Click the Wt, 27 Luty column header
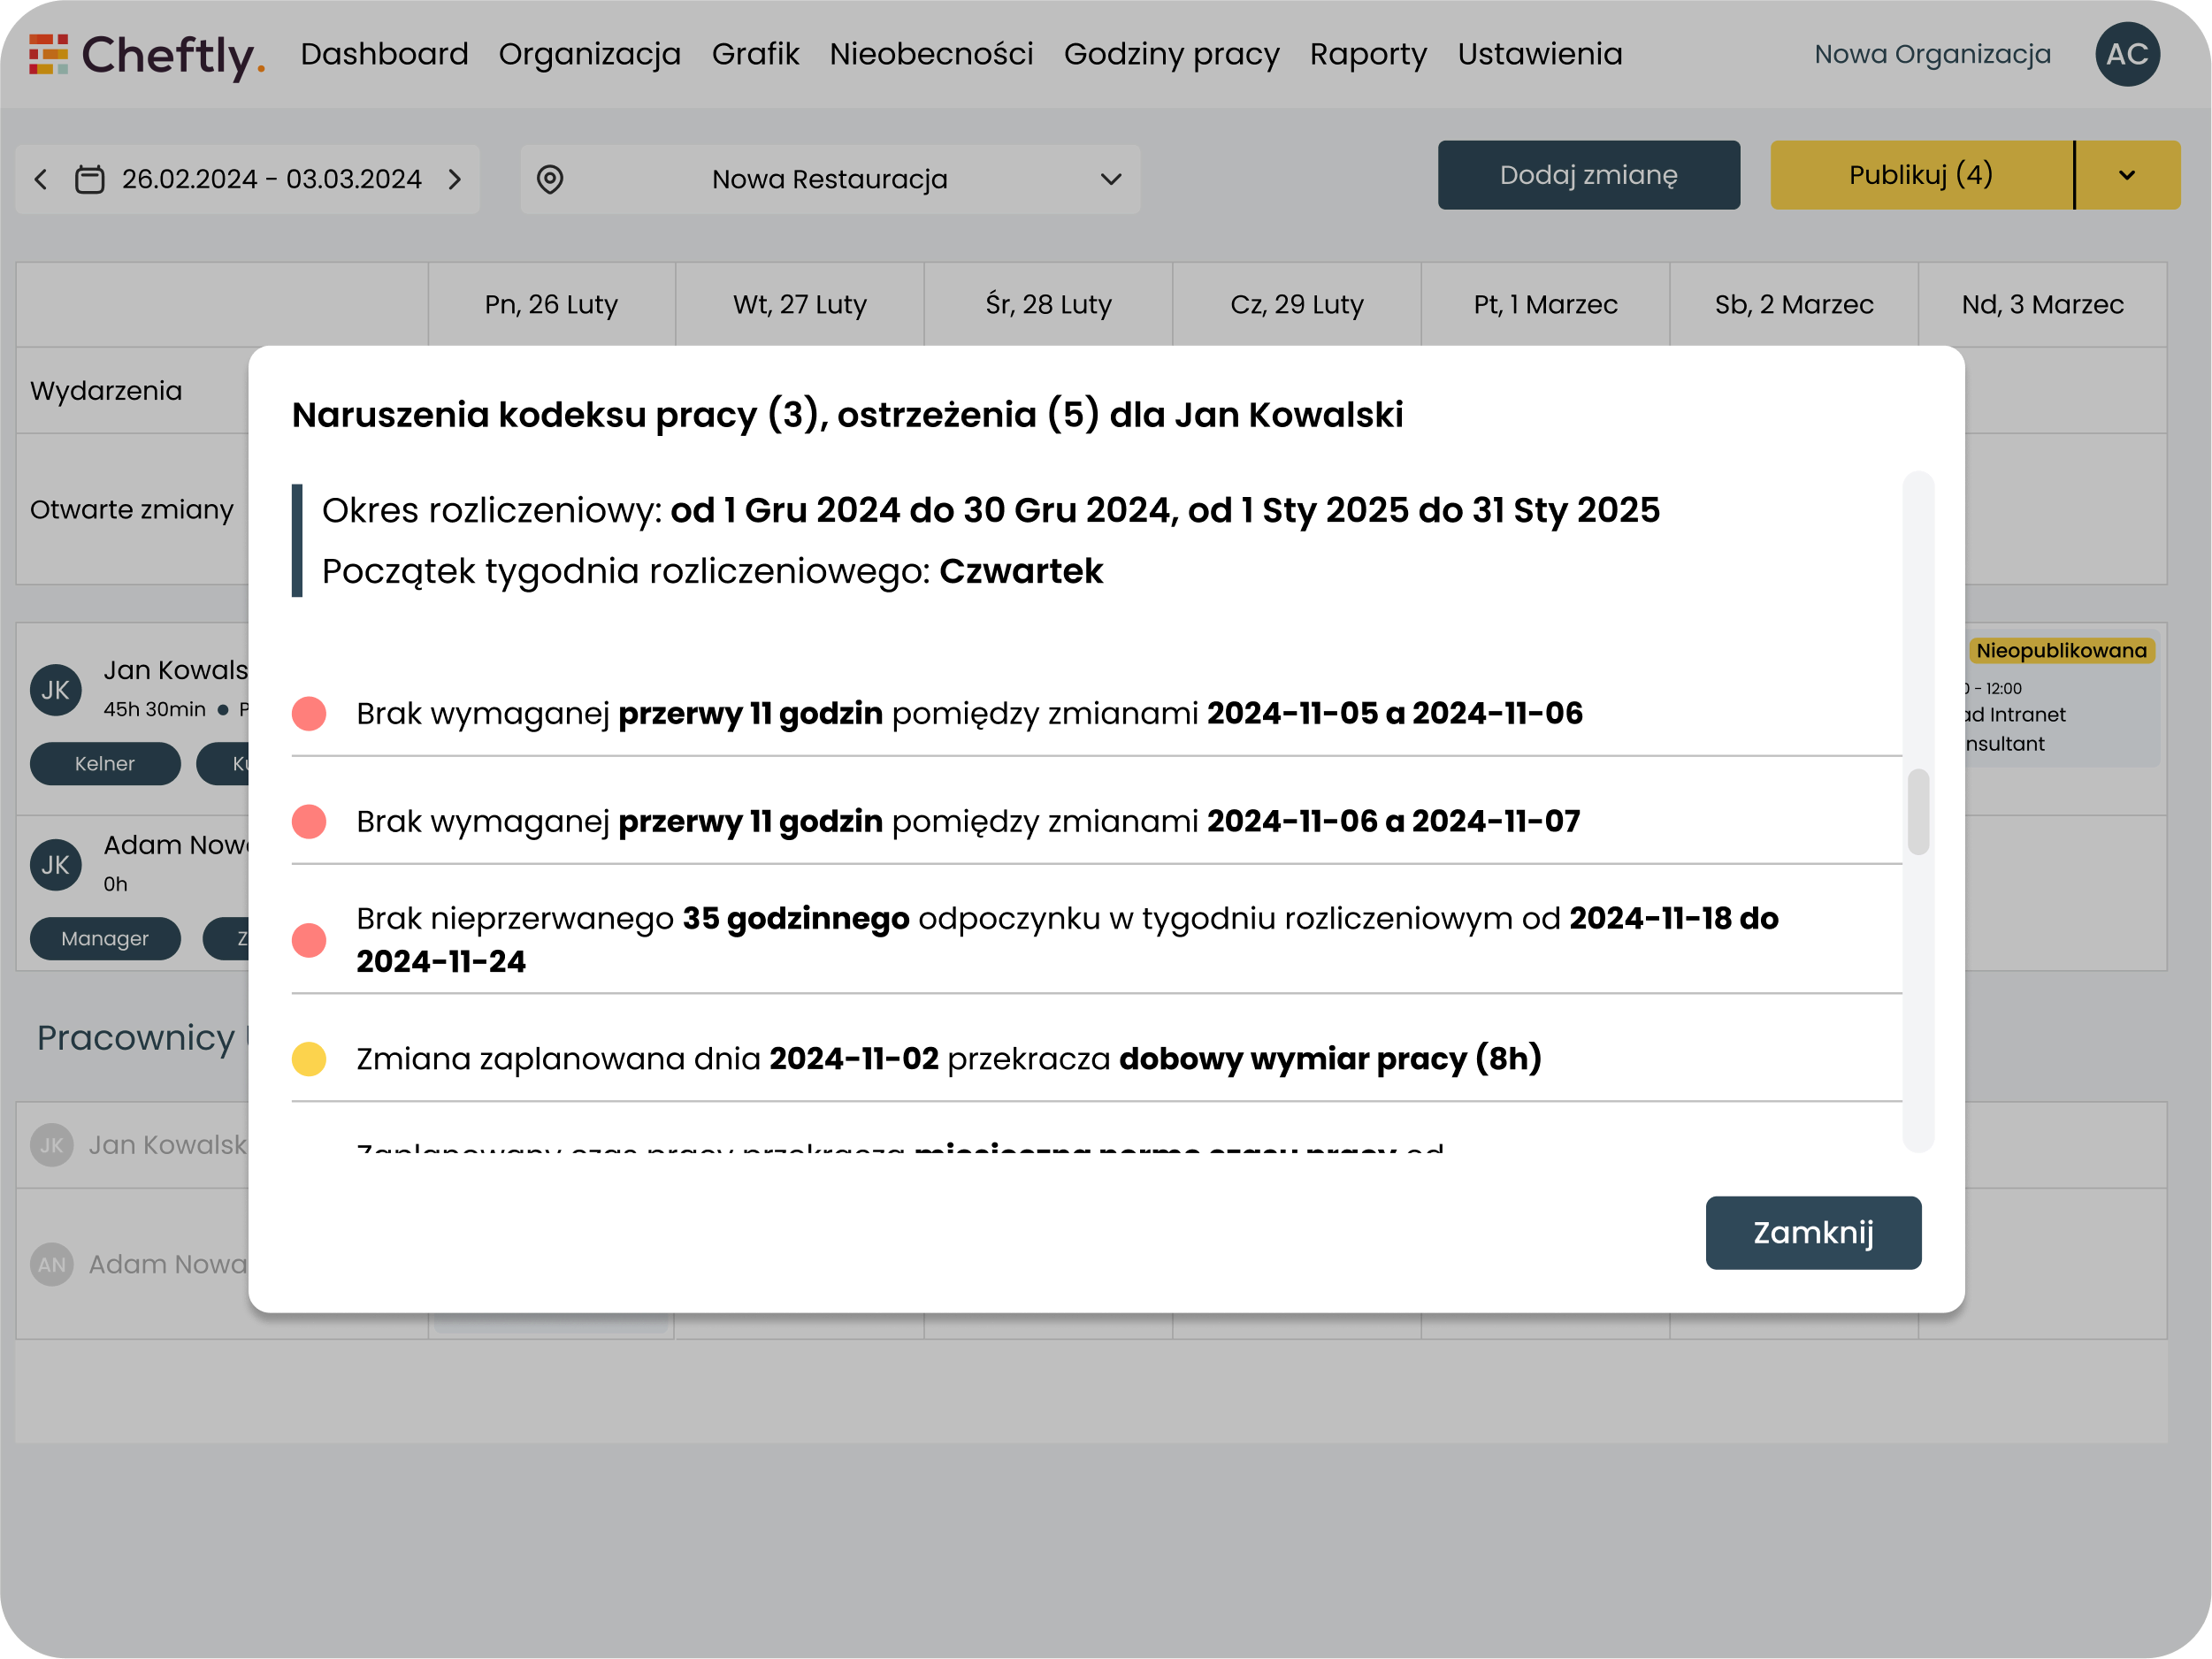Image resolution: width=2212 pixels, height=1659 pixels. (x=799, y=304)
